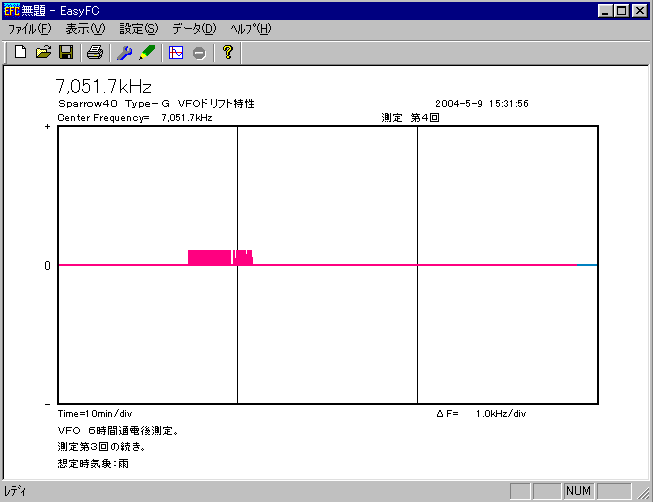Click the large 7,051.7kHz frequency readout
This screenshot has height=502, width=653.
104,86
